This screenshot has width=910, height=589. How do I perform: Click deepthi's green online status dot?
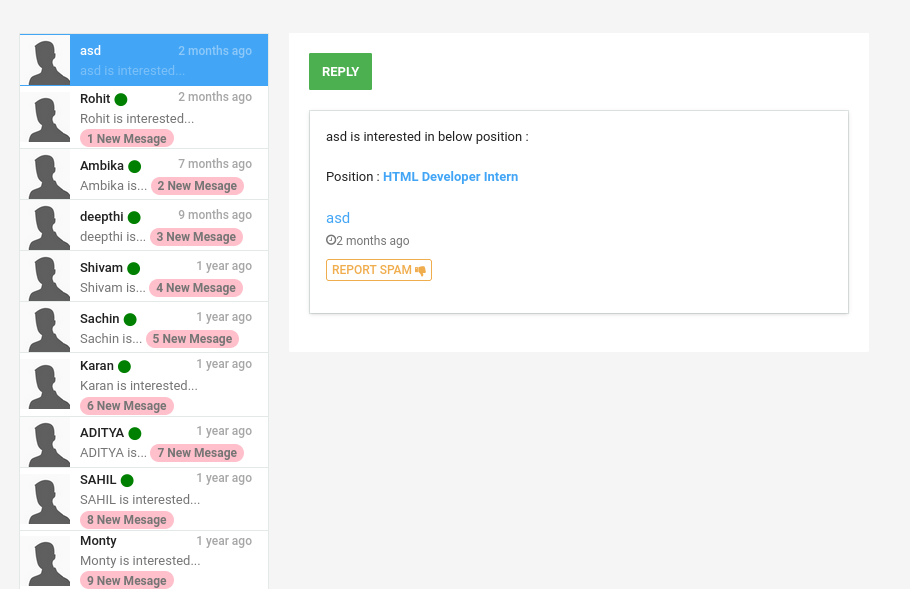coord(134,217)
